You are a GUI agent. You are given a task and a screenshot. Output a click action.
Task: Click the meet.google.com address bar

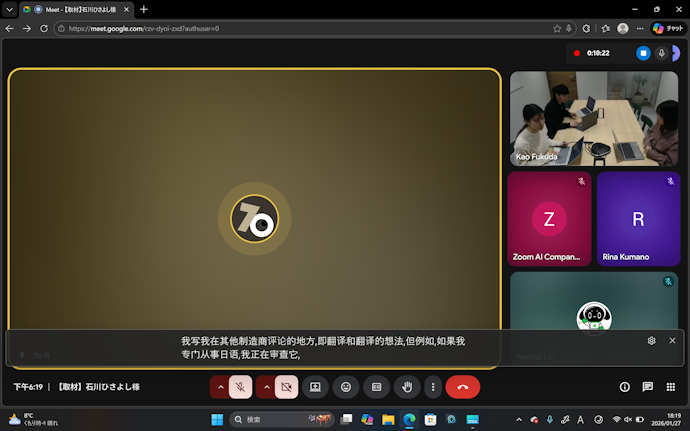click(308, 29)
